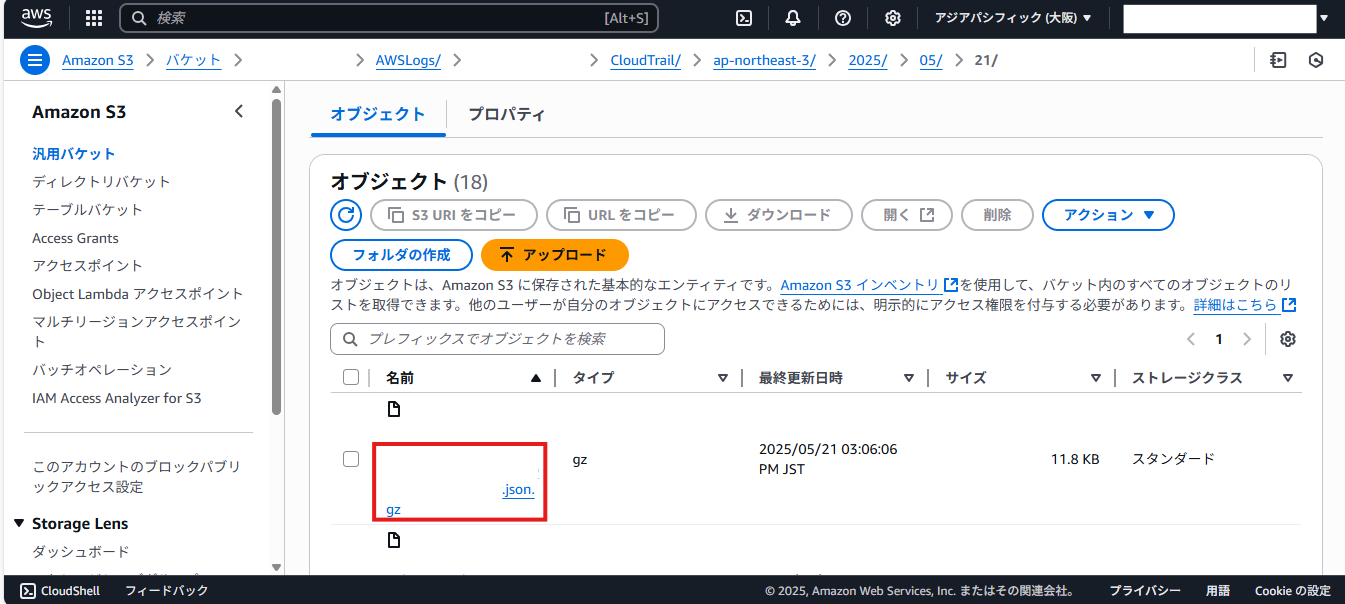The image size is (1345, 604).
Task: Switch to the オブジェクト tab
Action: click(x=378, y=114)
